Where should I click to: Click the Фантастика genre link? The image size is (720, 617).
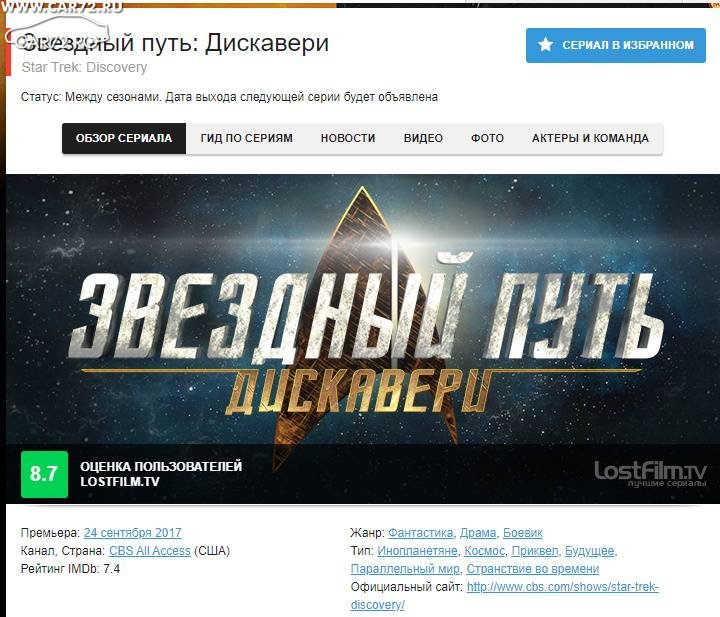point(421,533)
